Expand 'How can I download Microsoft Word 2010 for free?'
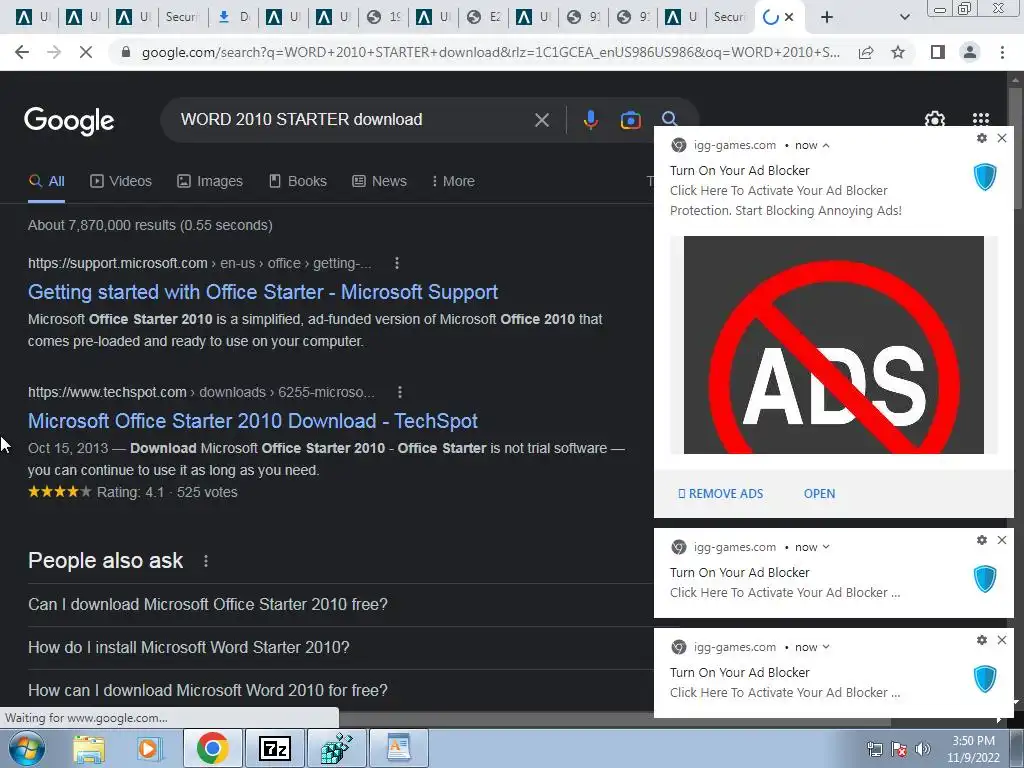 click(x=340, y=690)
